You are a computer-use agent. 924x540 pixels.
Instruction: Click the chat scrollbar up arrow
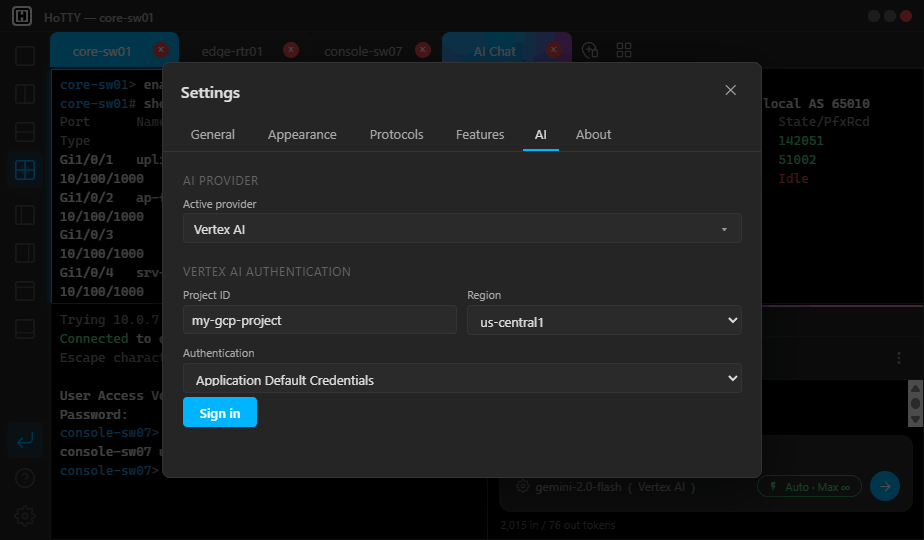point(915,388)
